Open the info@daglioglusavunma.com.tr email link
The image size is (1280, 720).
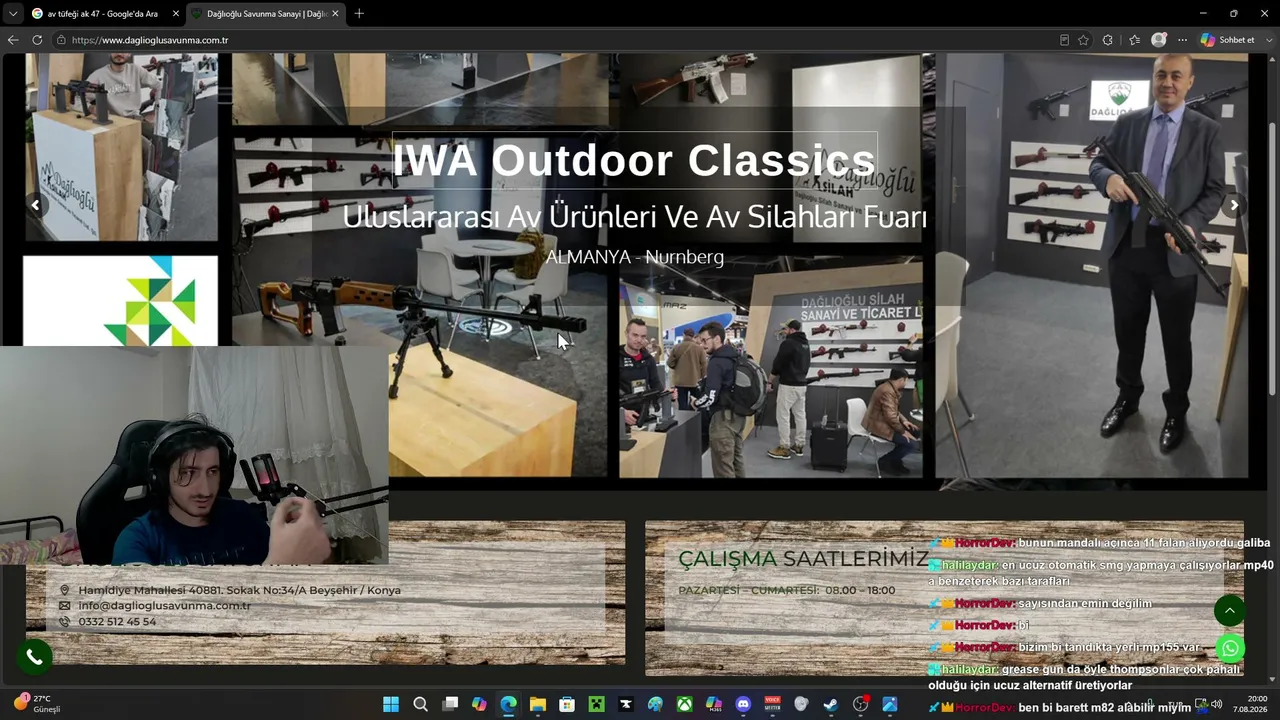point(164,606)
